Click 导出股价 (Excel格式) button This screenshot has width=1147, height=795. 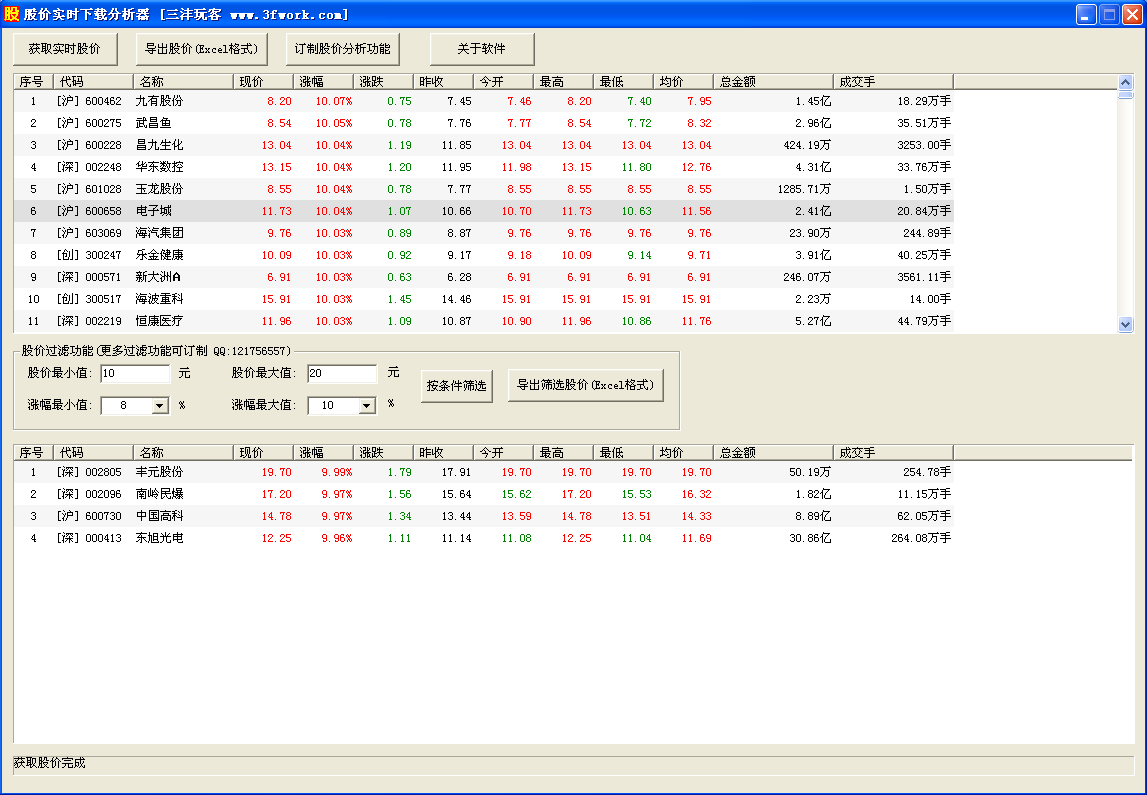coord(202,49)
